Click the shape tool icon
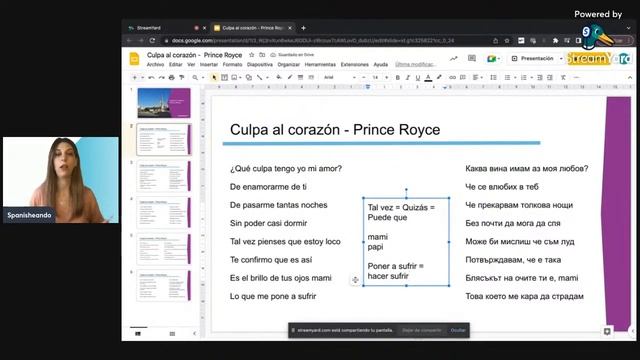This screenshot has height=360, width=640. tap(249, 78)
